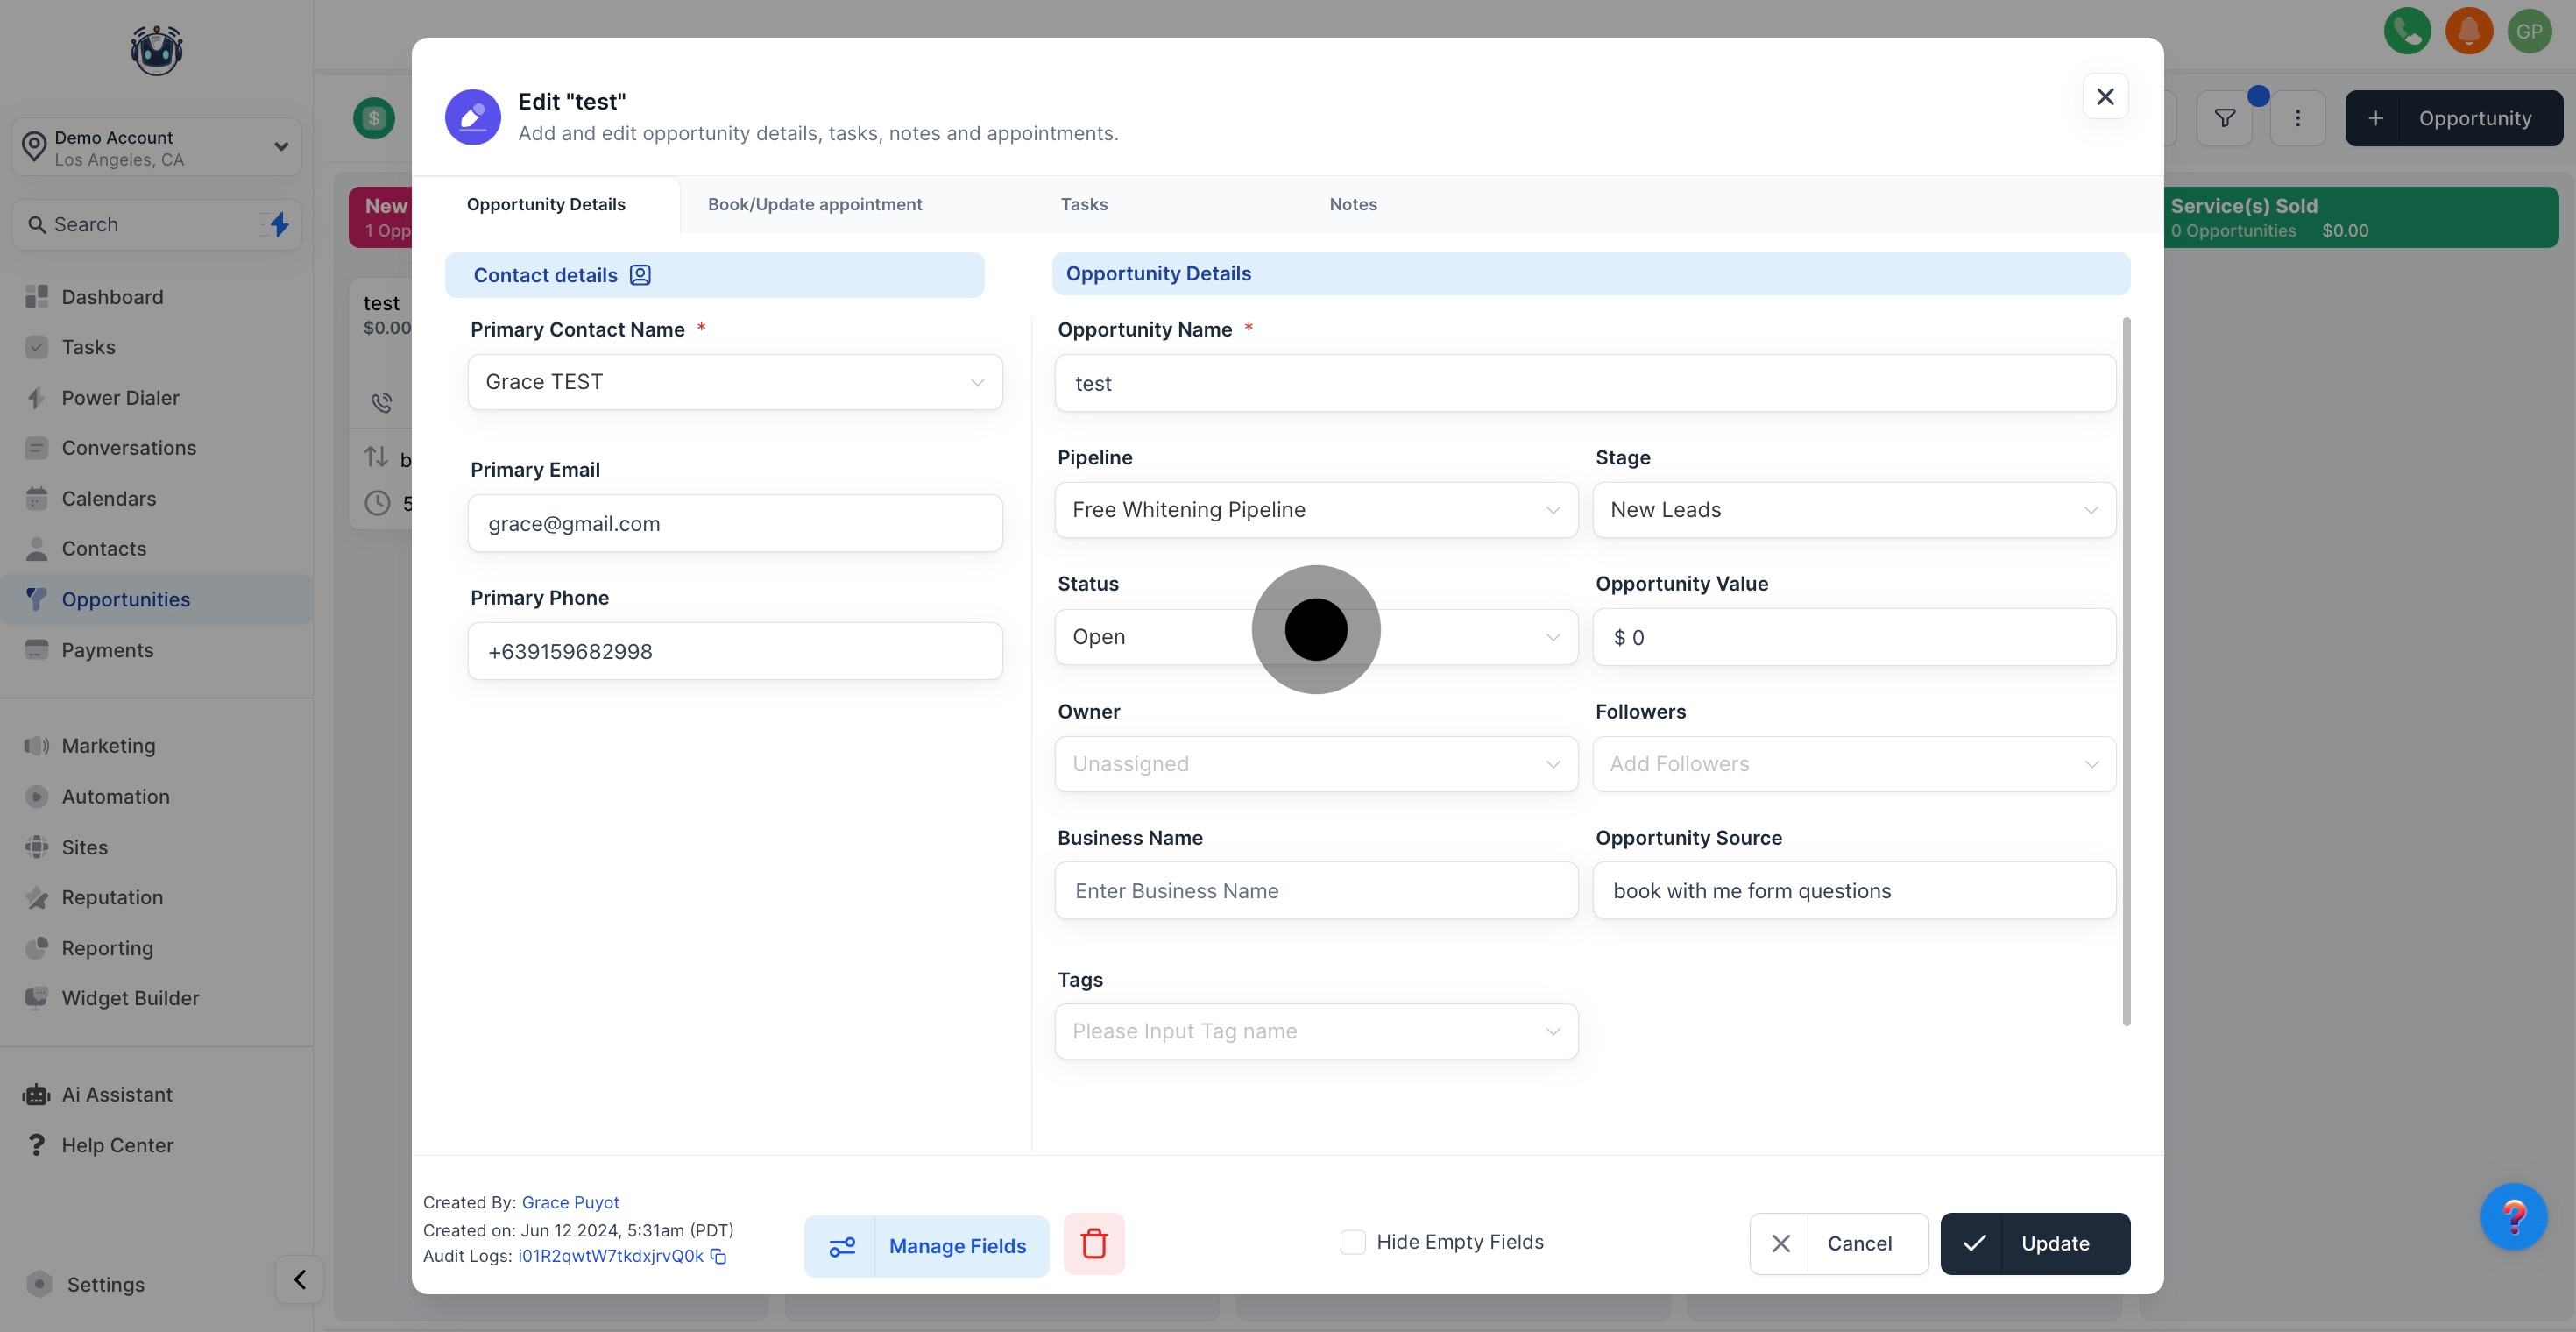
Task: Switch to Book/Update appointment tab
Action: 814,204
